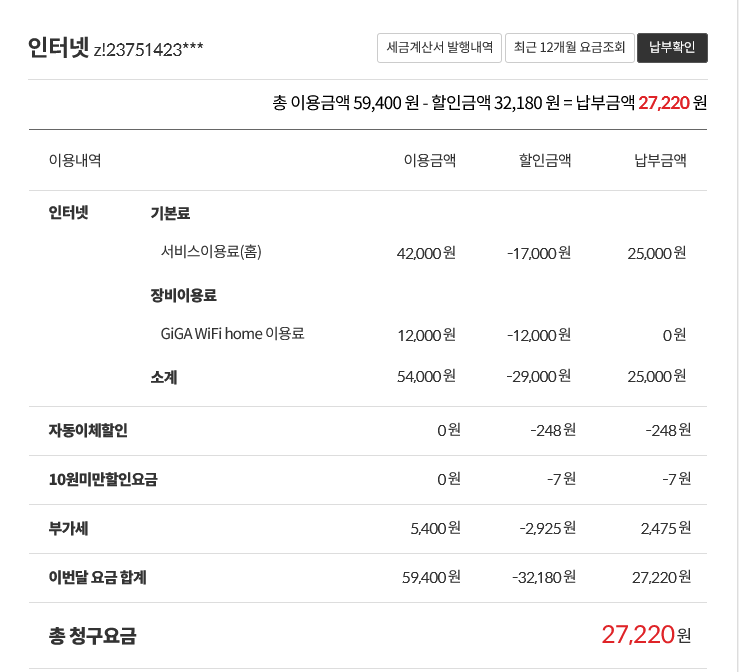Click the 이용금액 column header
The width and height of the screenshot is (739, 672).
point(429,160)
